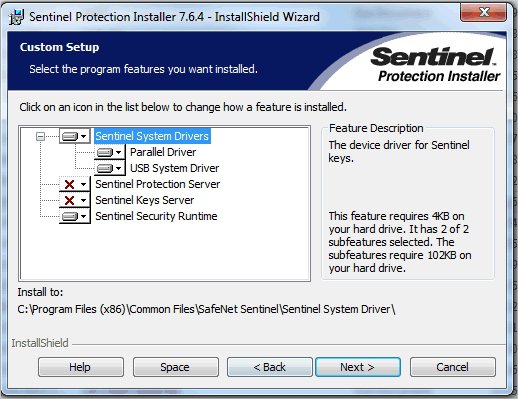Screen dimensions: 518x399
Task: Collapse the Sentinel System Drivers tree node
Action: pos(40,136)
